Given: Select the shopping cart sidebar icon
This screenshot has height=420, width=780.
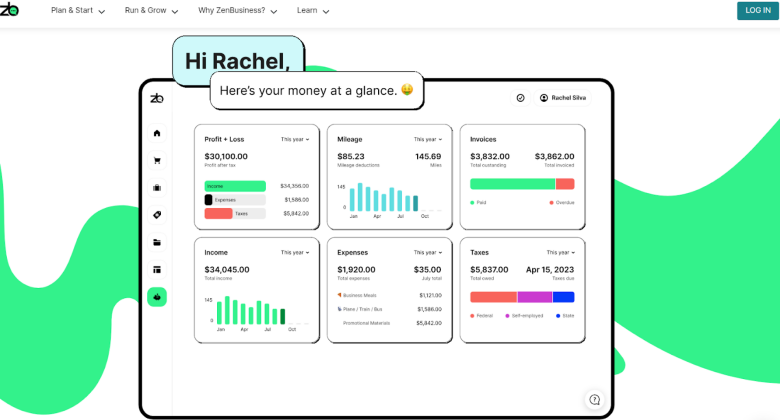Looking at the screenshot, I should coord(157,160).
